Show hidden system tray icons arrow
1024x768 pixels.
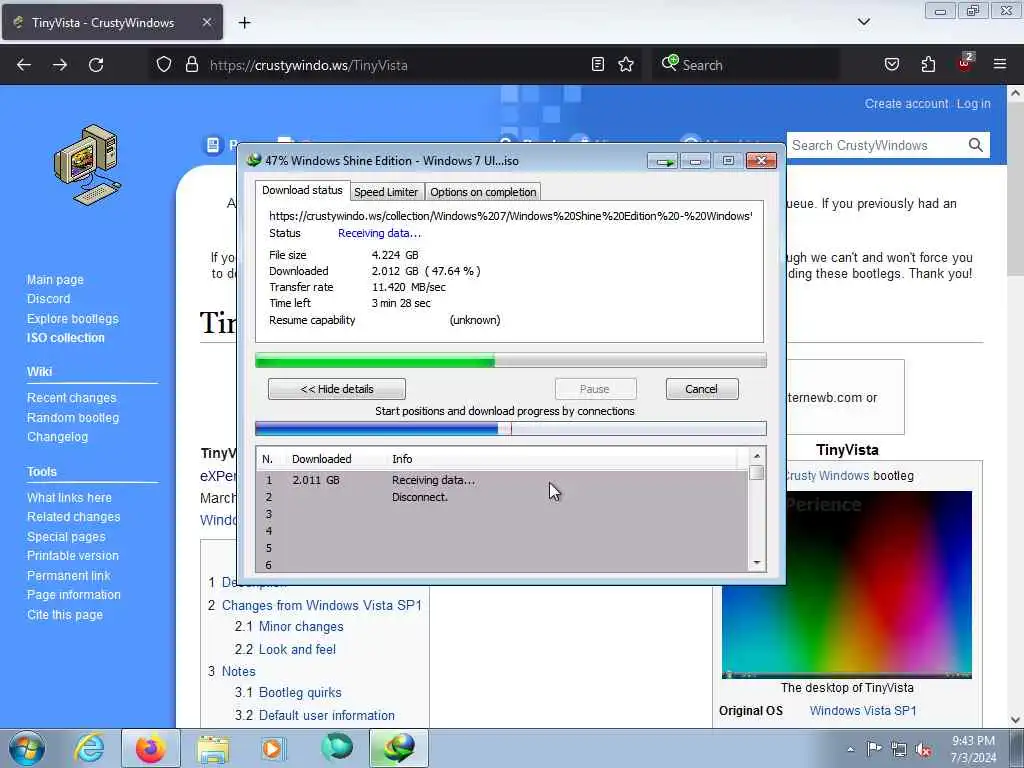[x=850, y=749]
